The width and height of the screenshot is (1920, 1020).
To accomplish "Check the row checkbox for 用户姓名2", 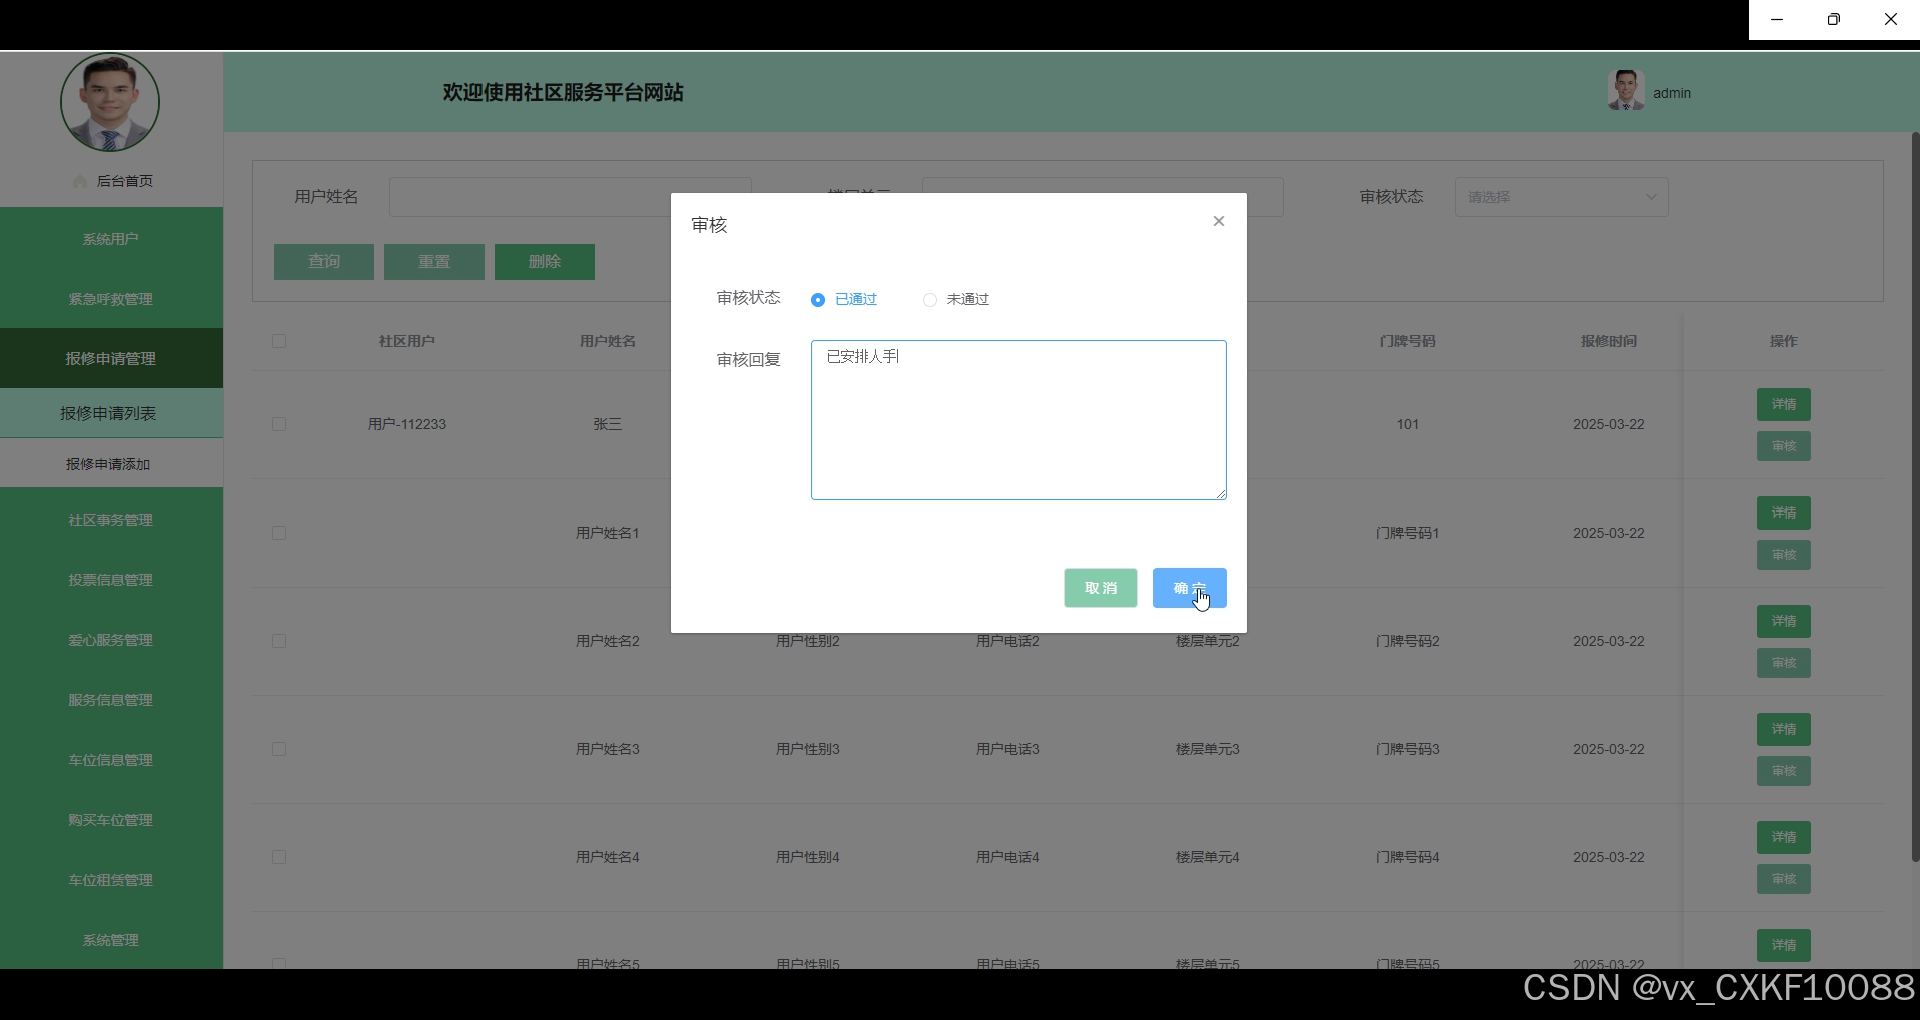I will click(279, 641).
